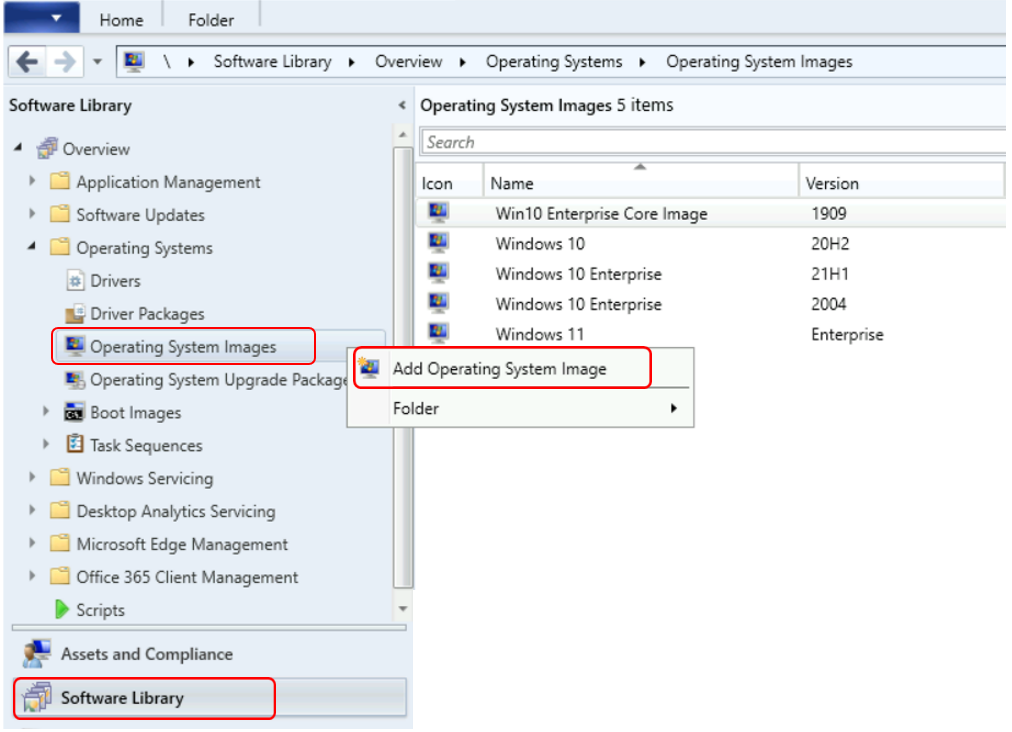Select the Scripts tree label
Viewport: 1012px width, 732px height.
(x=100, y=610)
